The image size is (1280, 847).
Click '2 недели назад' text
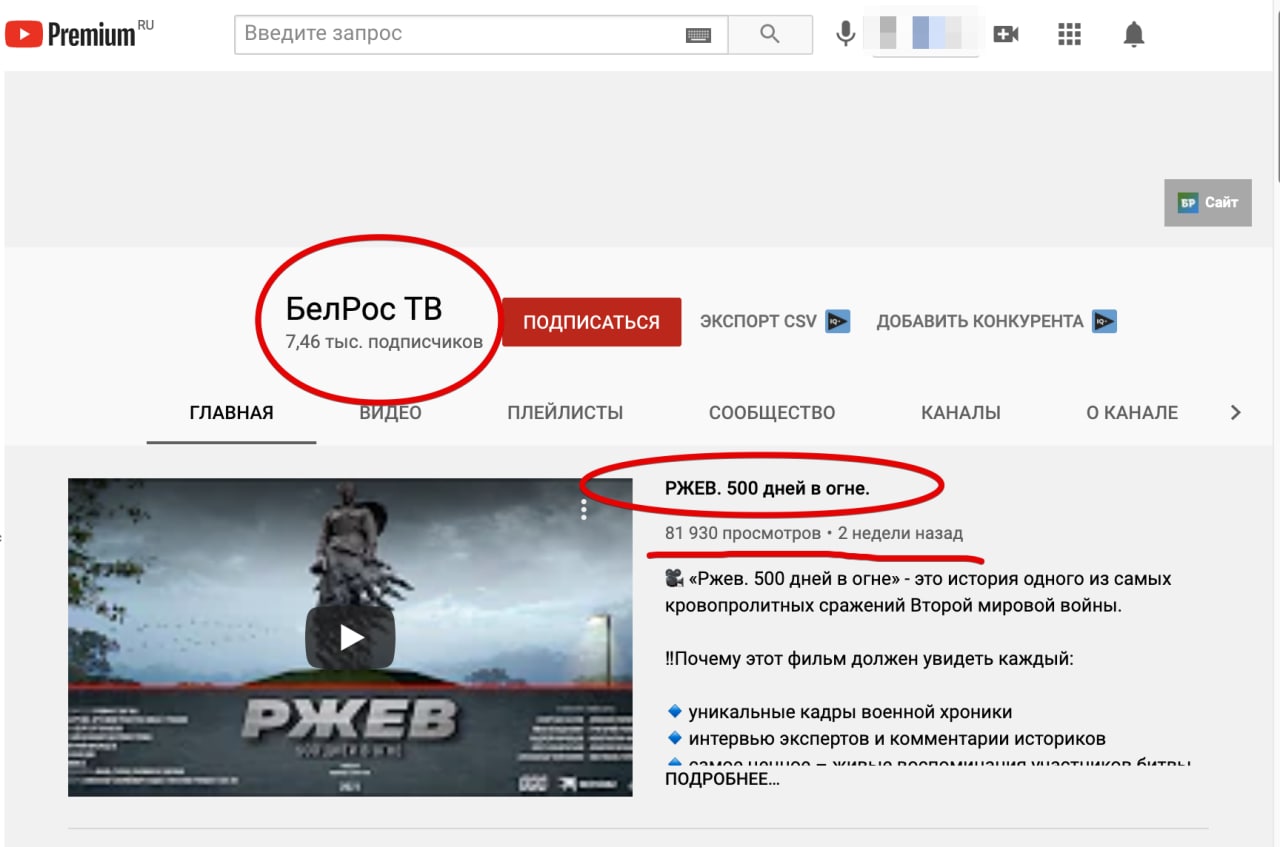click(900, 534)
